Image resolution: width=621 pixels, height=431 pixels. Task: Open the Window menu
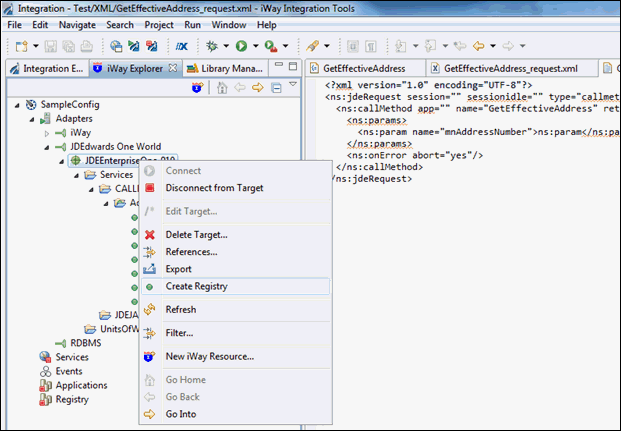click(x=229, y=25)
